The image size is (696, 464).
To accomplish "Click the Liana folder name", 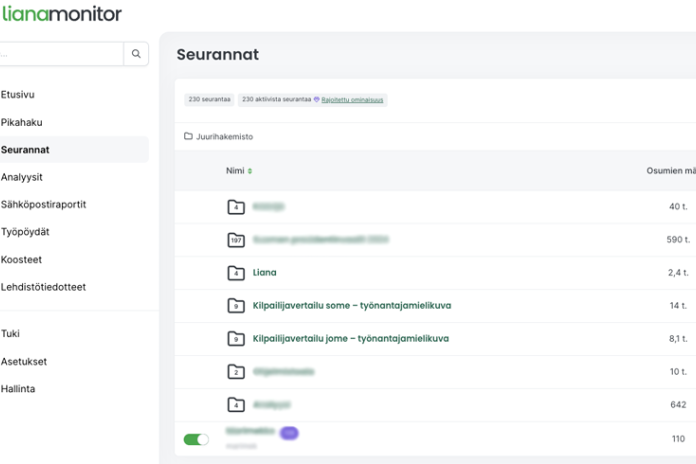I will (x=265, y=273).
